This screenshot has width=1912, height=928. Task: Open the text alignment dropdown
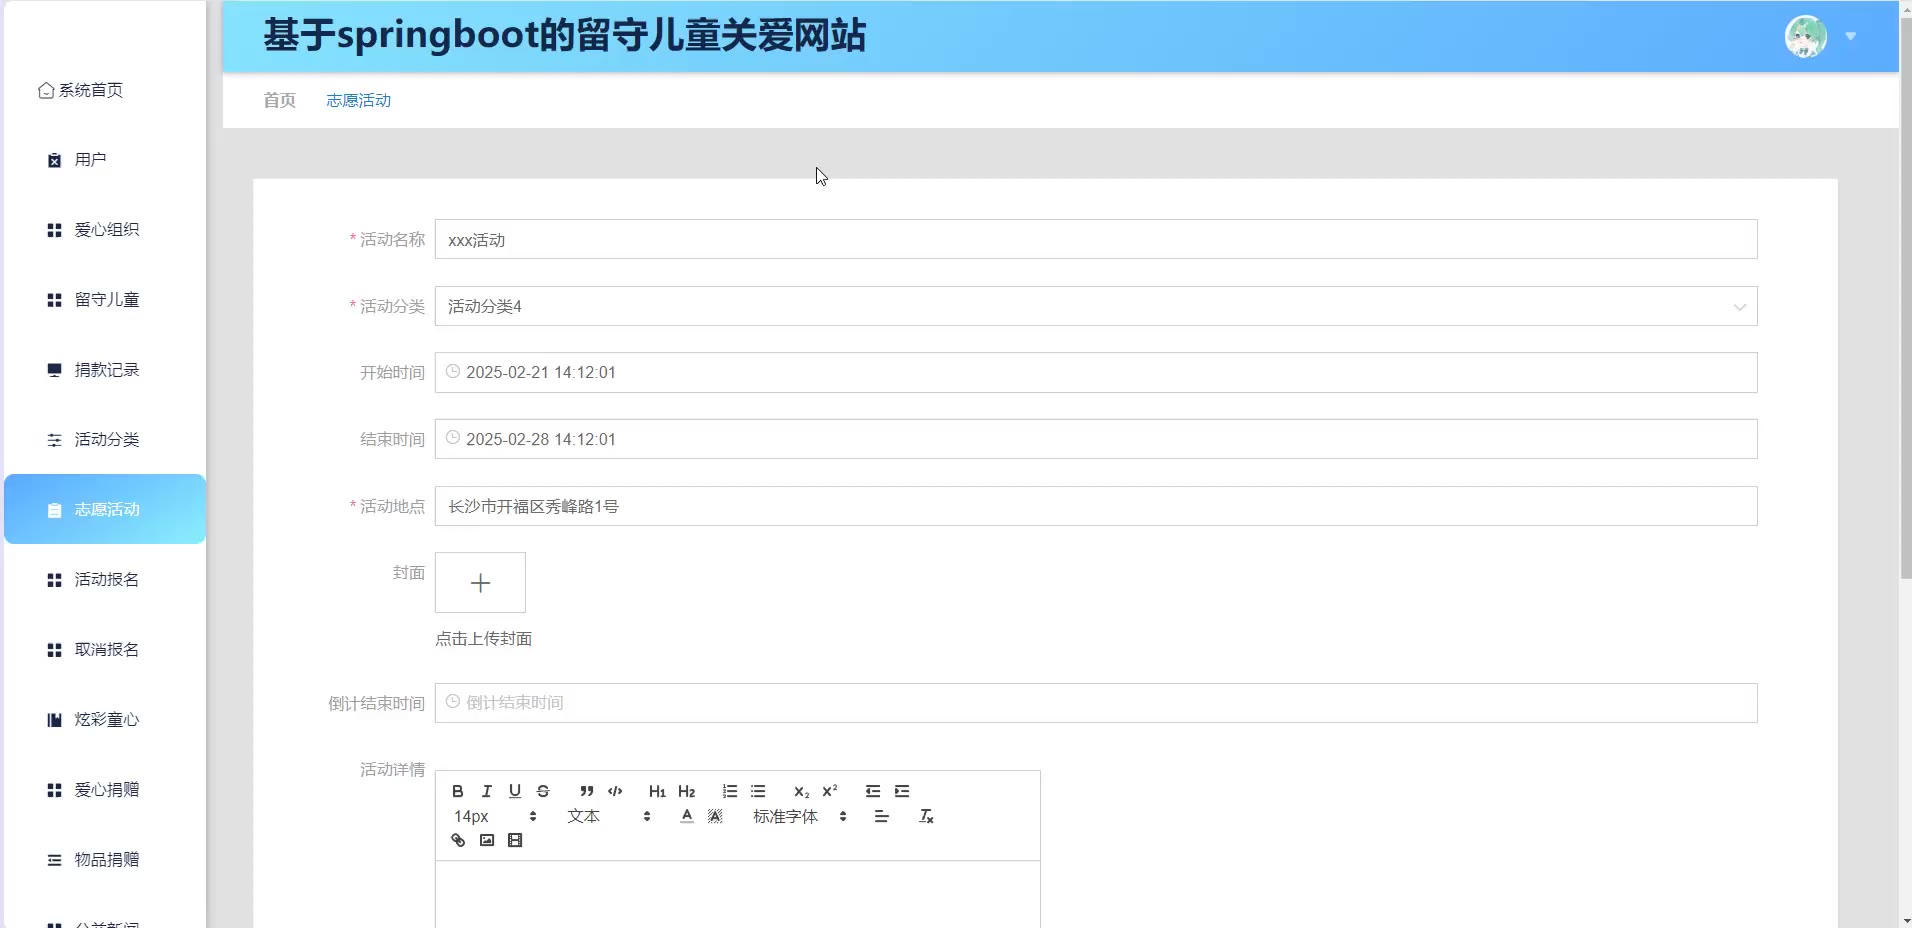[881, 816]
